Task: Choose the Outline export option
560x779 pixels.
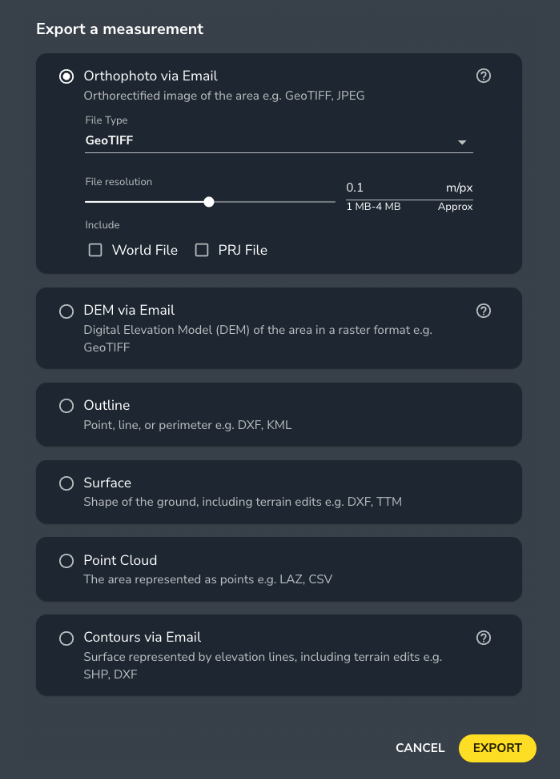Action: [x=66, y=406]
